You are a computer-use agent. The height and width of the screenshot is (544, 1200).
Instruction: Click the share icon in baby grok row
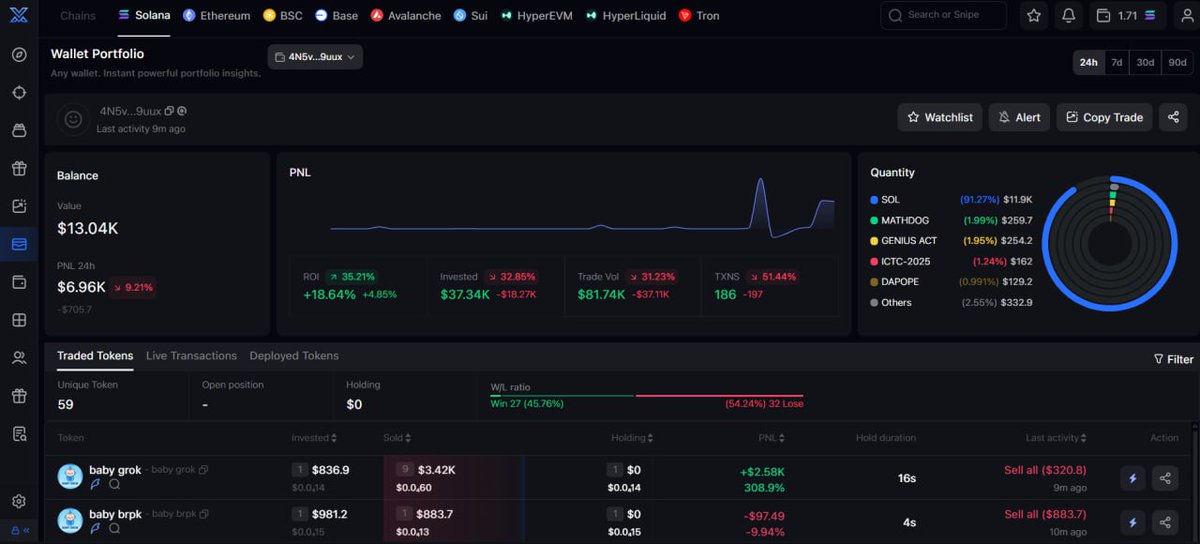[1165, 478]
